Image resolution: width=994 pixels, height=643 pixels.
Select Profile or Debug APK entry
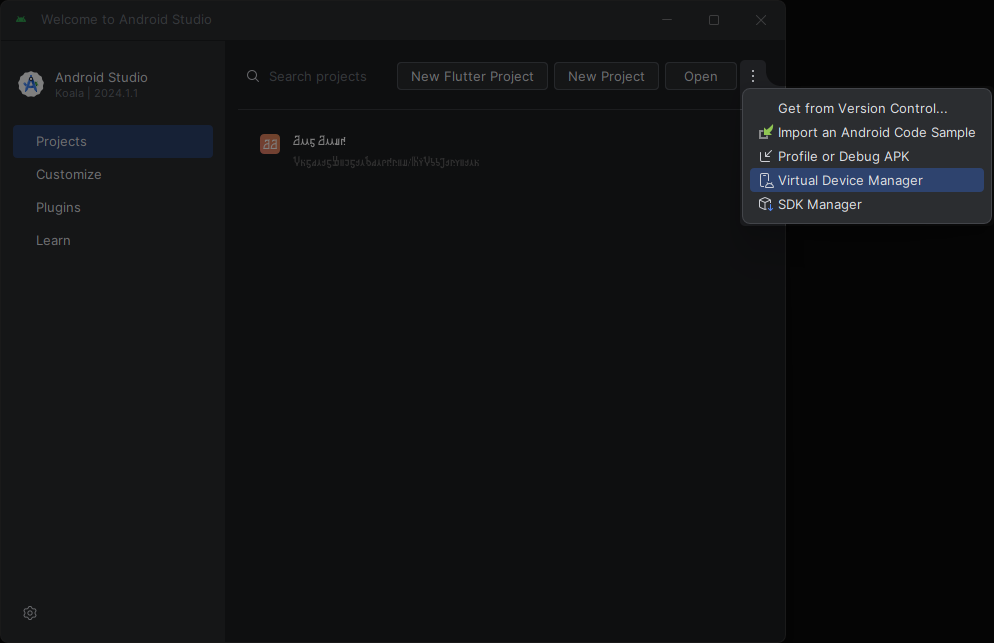(x=867, y=157)
